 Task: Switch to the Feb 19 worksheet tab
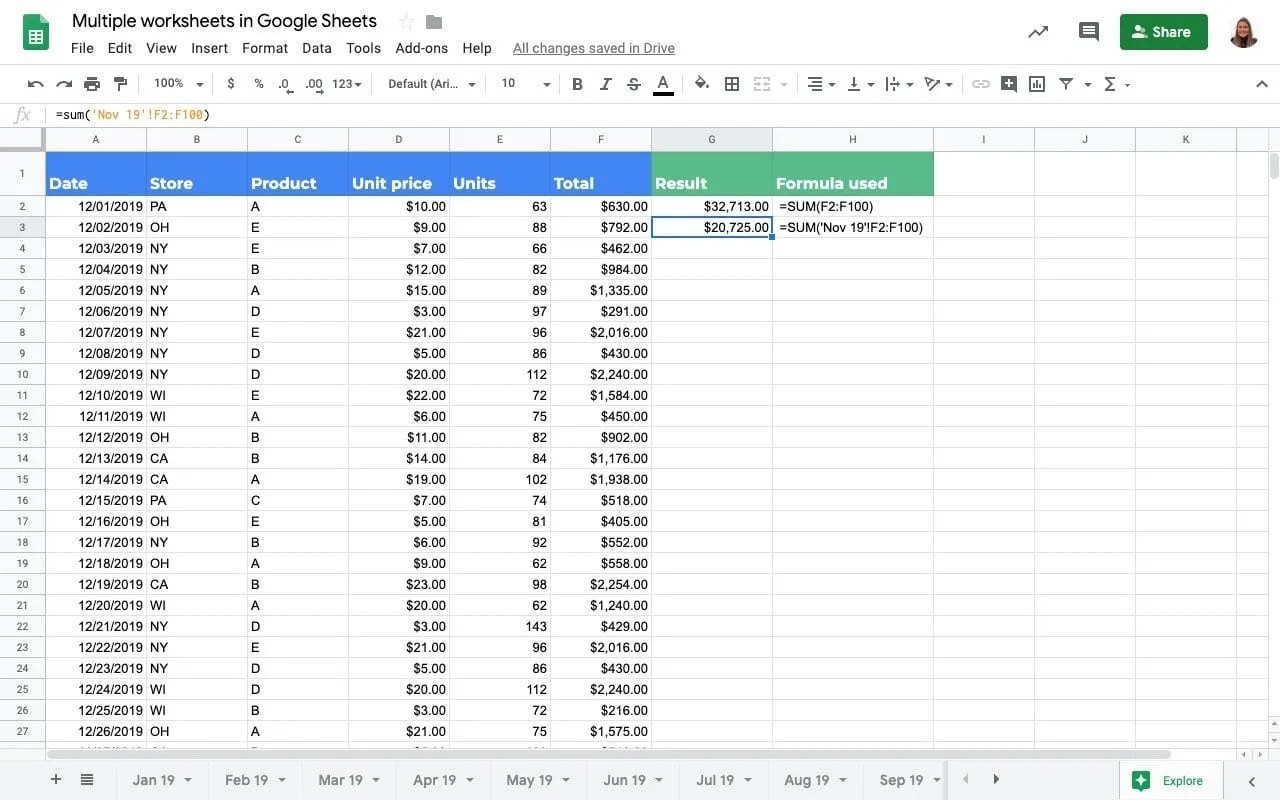click(x=248, y=779)
